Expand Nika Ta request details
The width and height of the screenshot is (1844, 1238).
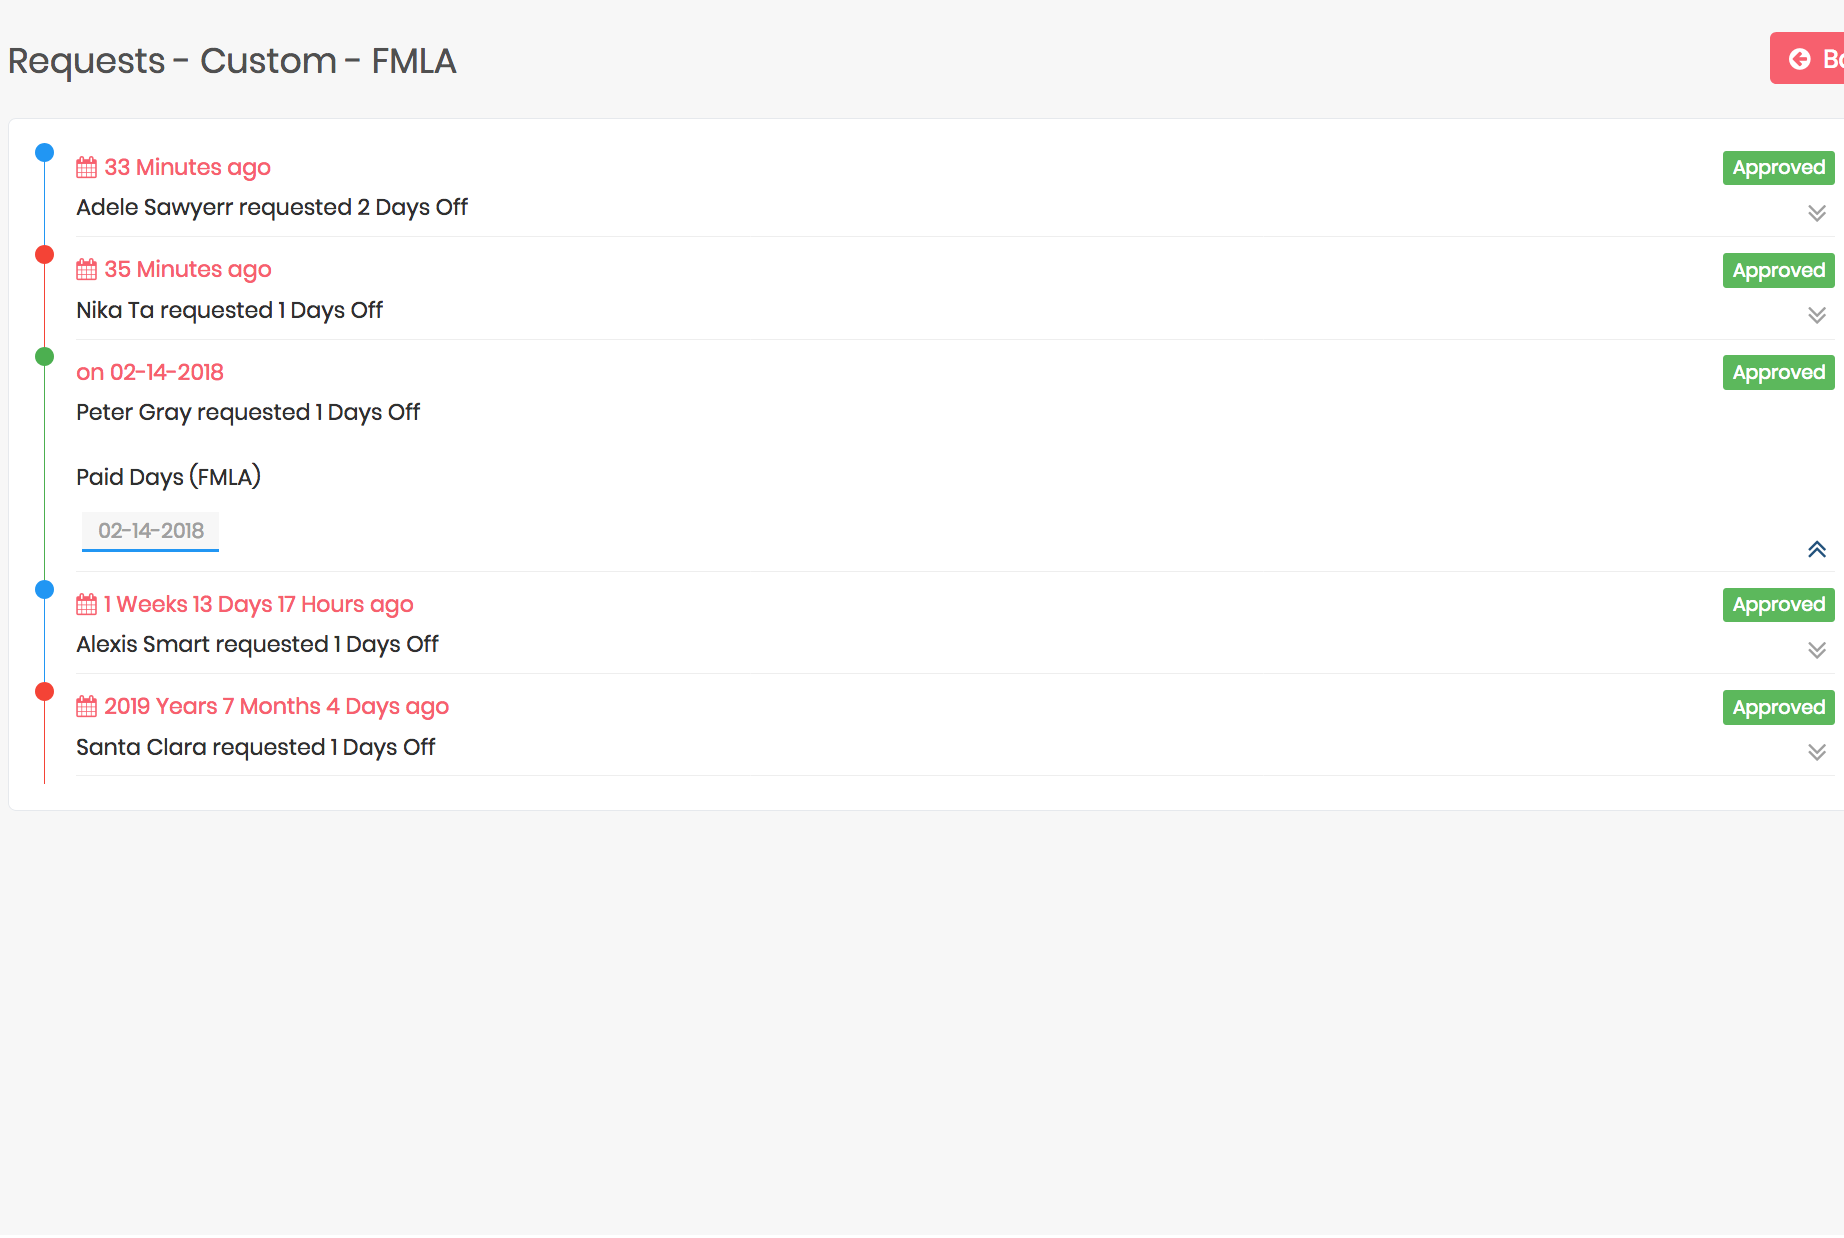[1816, 315]
